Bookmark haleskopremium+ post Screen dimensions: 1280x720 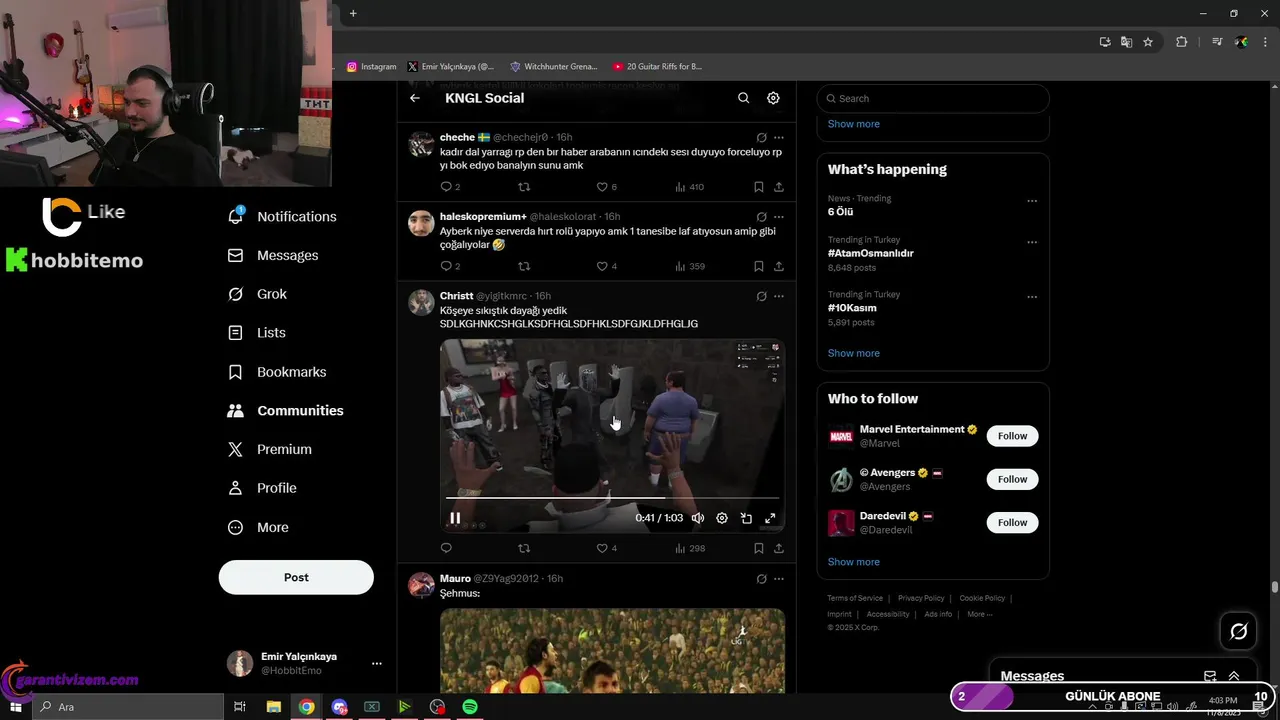click(x=759, y=266)
